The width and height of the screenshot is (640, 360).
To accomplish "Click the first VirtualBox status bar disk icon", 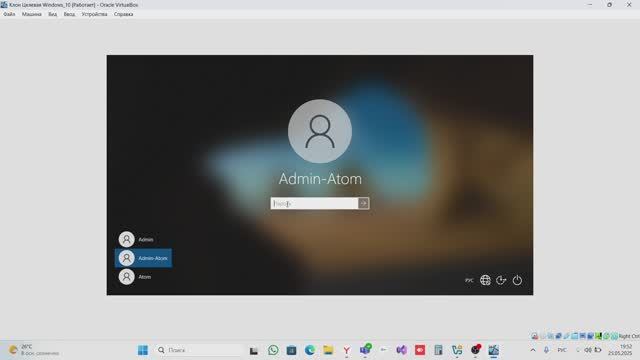I will (534, 336).
